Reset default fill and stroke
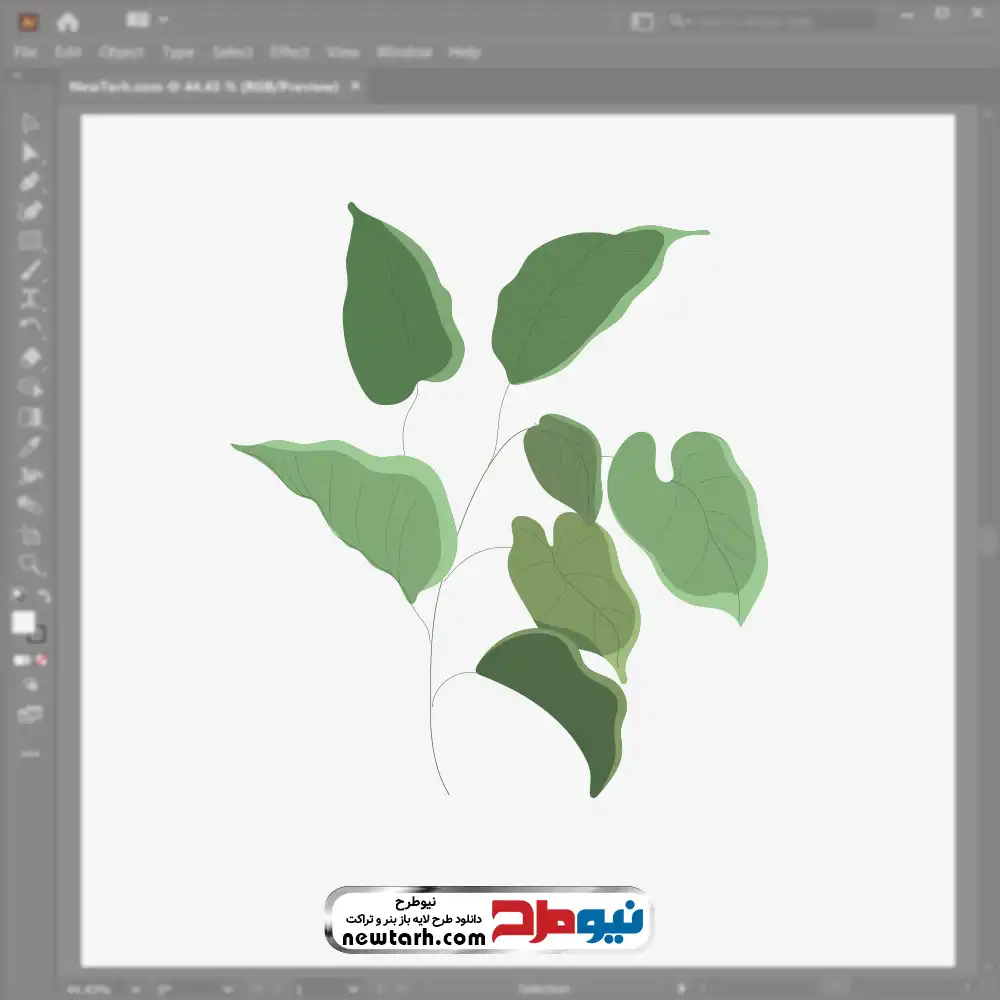This screenshot has height=1000, width=1000. pyautogui.click(x=18, y=594)
